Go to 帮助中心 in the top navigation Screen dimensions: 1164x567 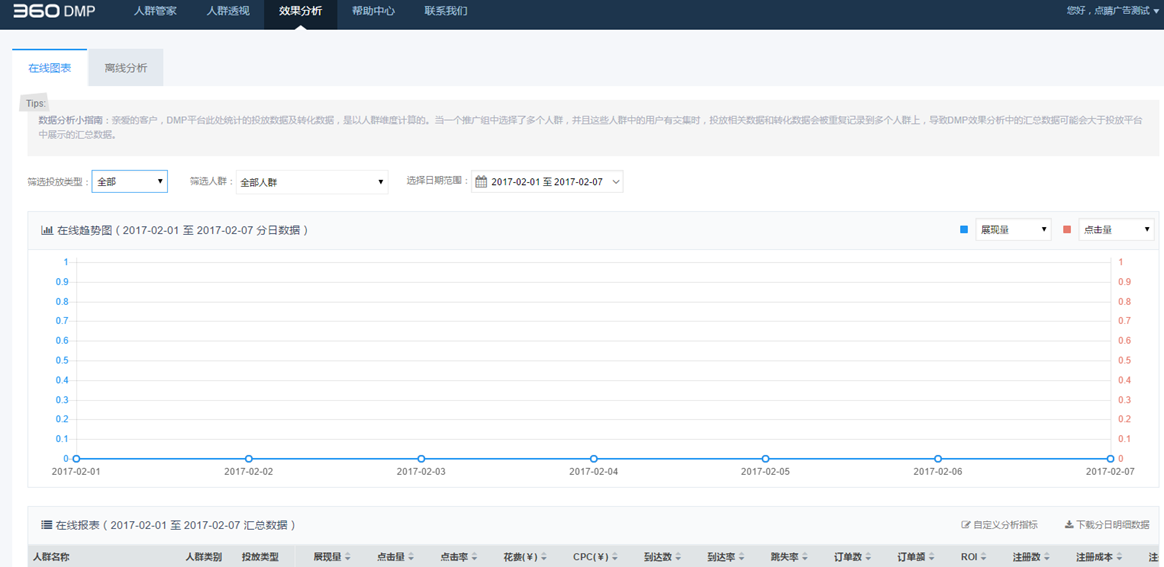[x=373, y=12]
